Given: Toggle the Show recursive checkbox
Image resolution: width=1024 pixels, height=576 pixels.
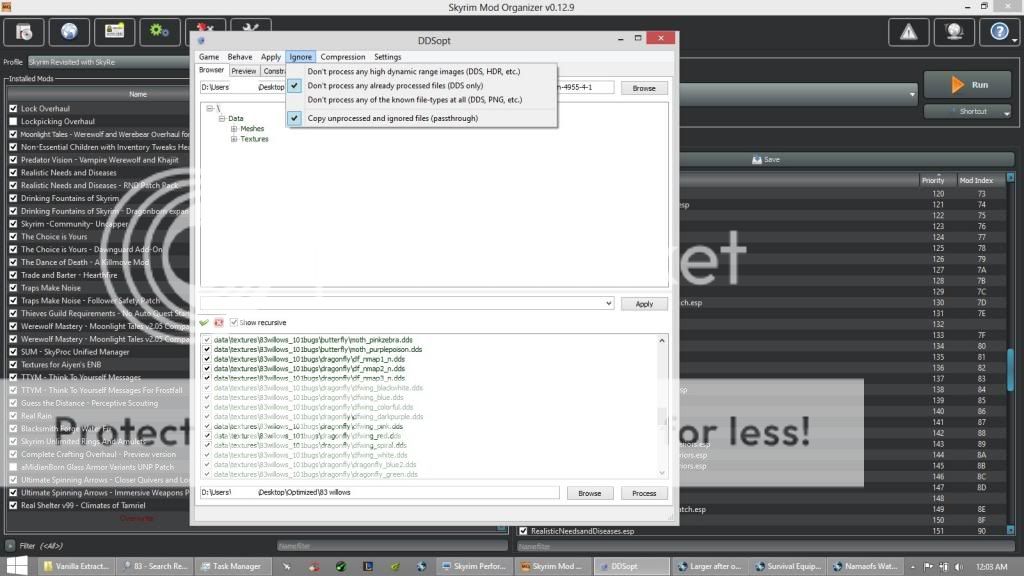Looking at the screenshot, I should [234, 323].
